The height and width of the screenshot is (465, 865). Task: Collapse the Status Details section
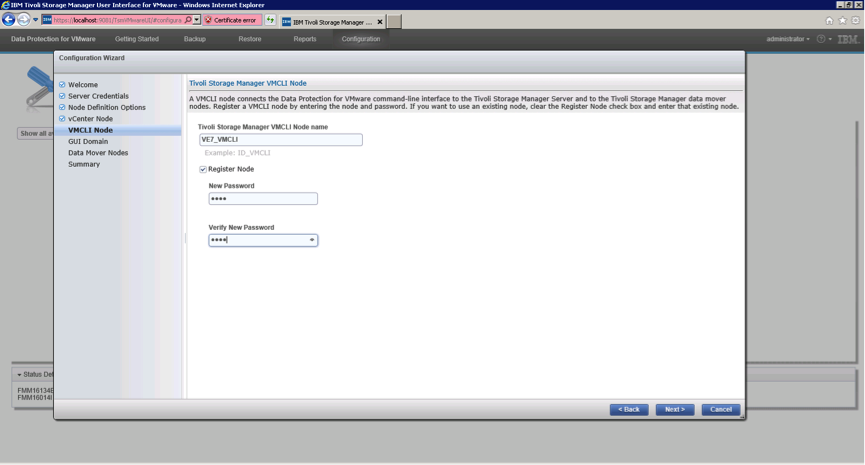tap(19, 375)
